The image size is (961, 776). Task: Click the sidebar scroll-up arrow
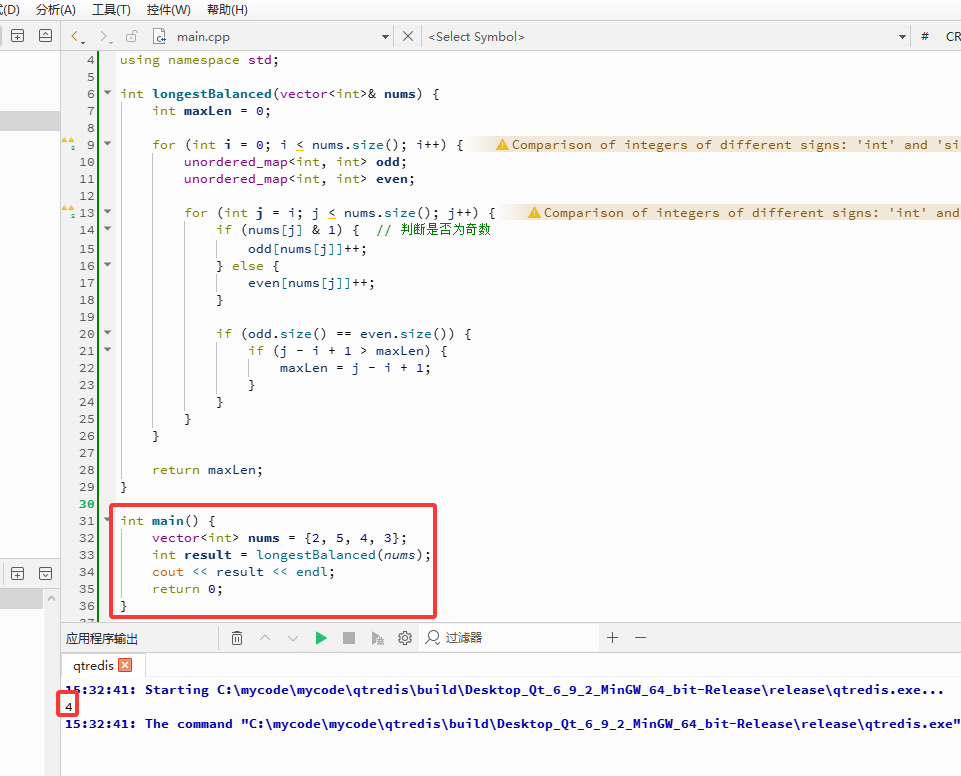(x=51, y=598)
